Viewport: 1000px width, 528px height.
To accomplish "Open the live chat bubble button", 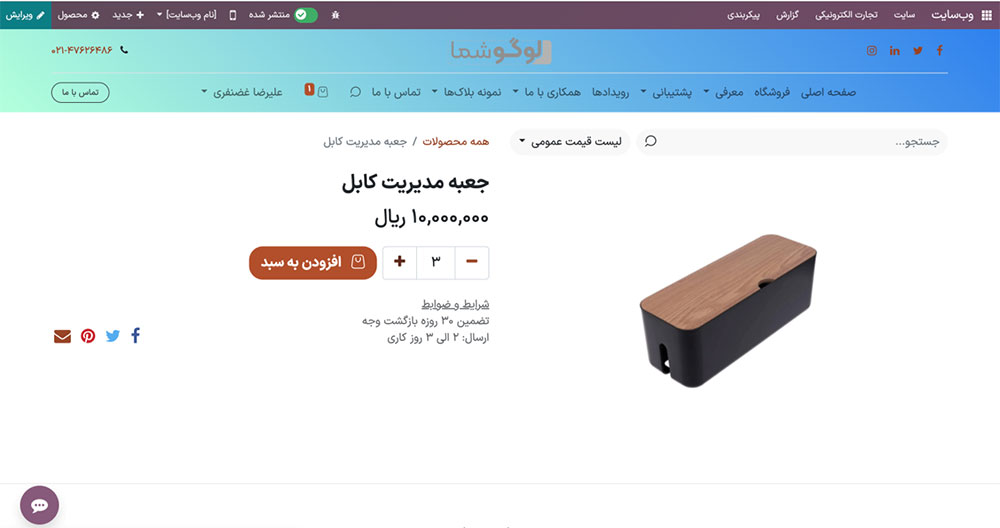I will coord(40,505).
